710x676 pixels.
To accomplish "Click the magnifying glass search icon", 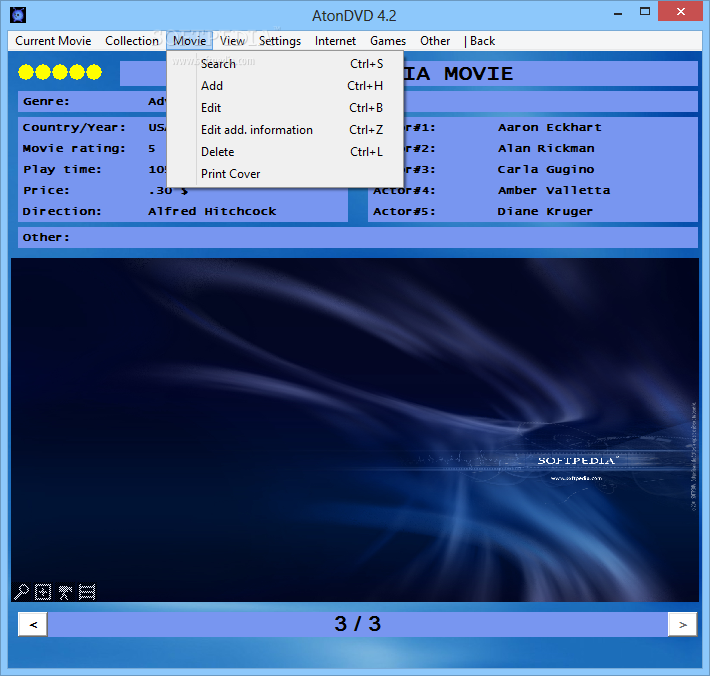I will 21,591.
